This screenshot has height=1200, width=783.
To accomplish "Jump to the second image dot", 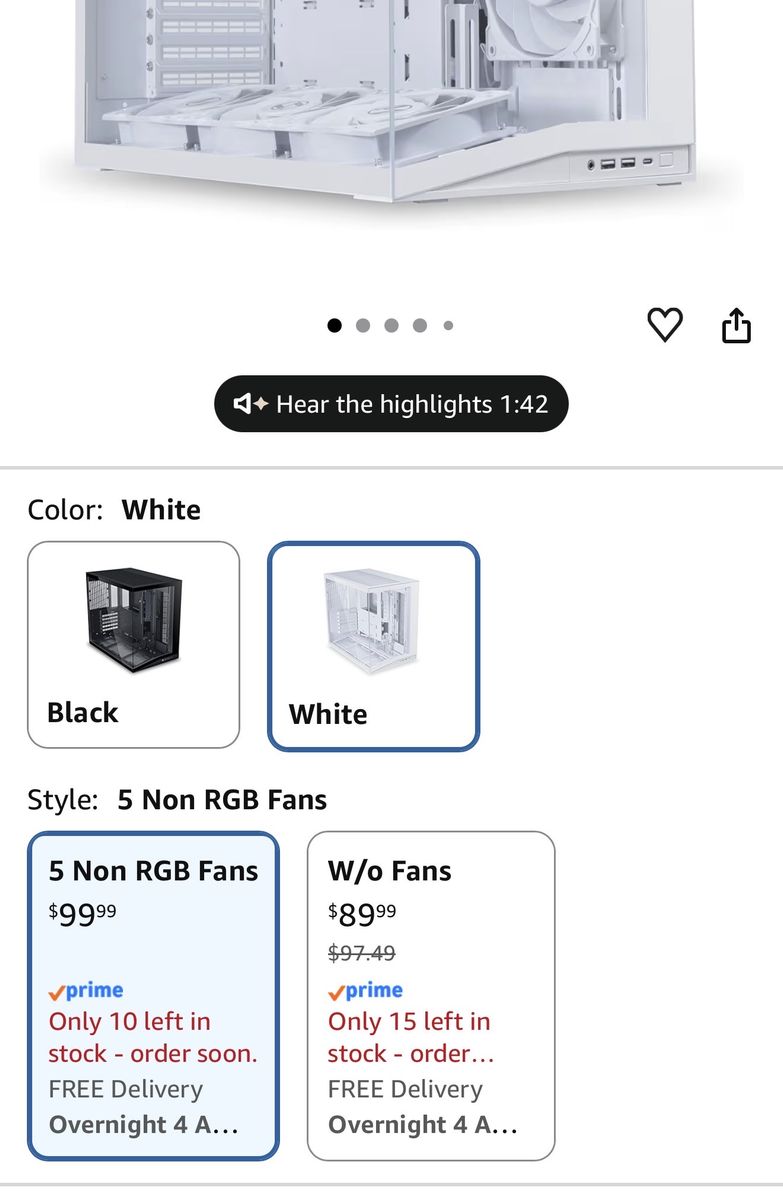I will (x=363, y=325).
